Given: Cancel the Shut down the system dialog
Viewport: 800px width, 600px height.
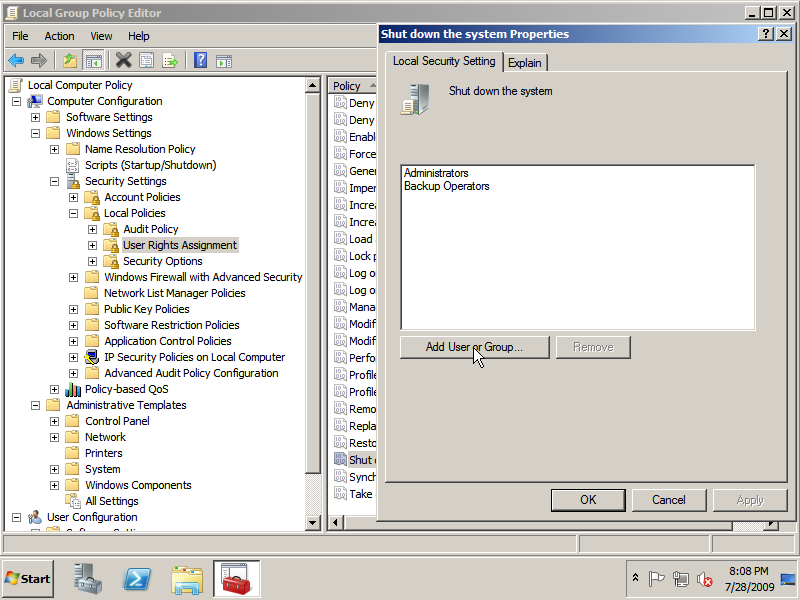Looking at the screenshot, I should (668, 500).
